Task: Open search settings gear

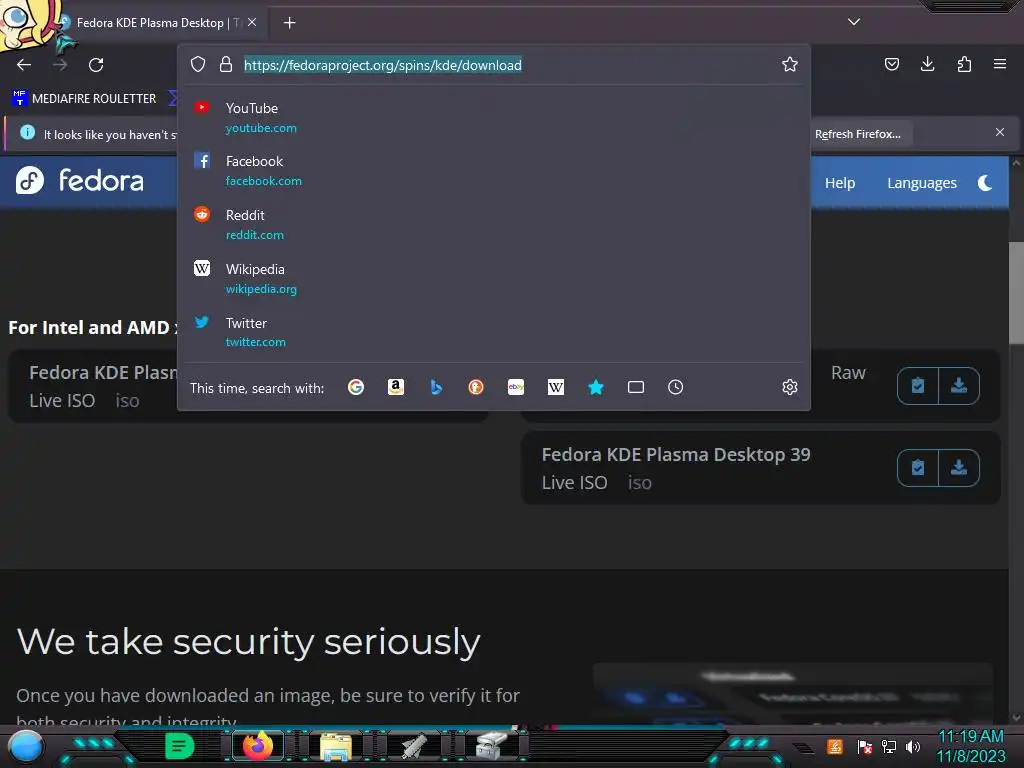Action: [x=790, y=387]
